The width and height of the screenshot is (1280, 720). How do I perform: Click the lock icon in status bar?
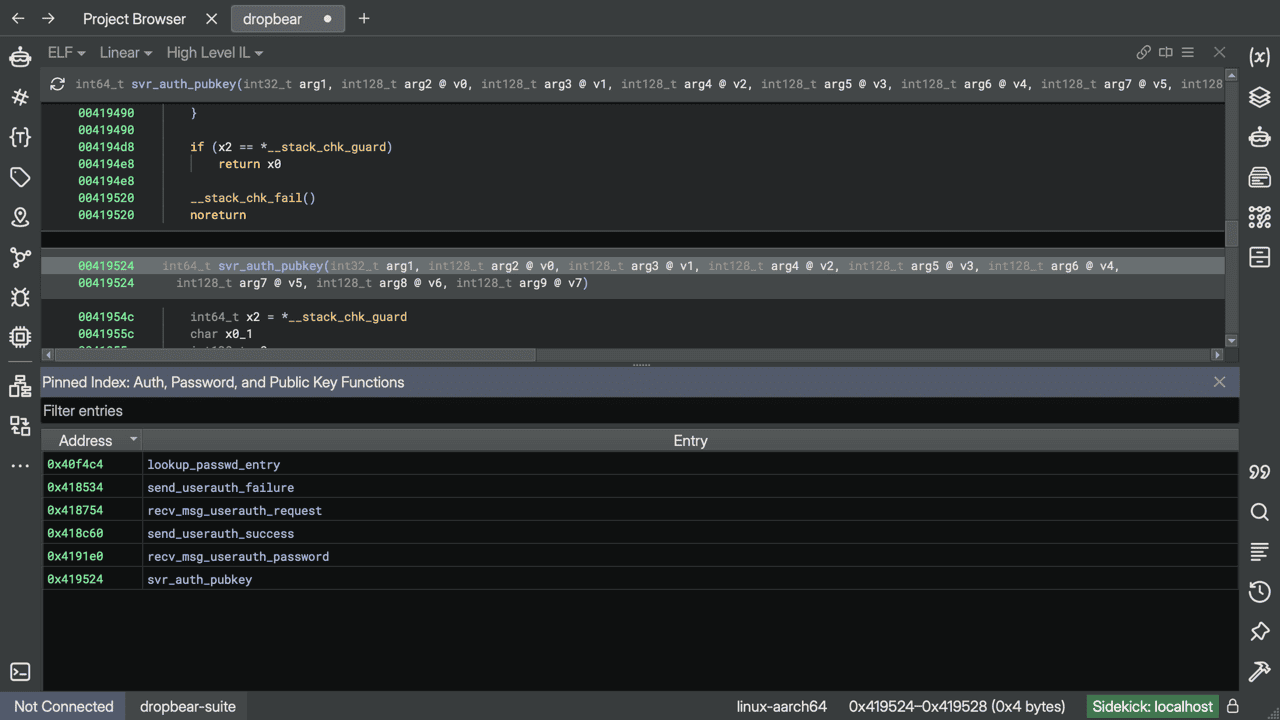[1233, 706]
